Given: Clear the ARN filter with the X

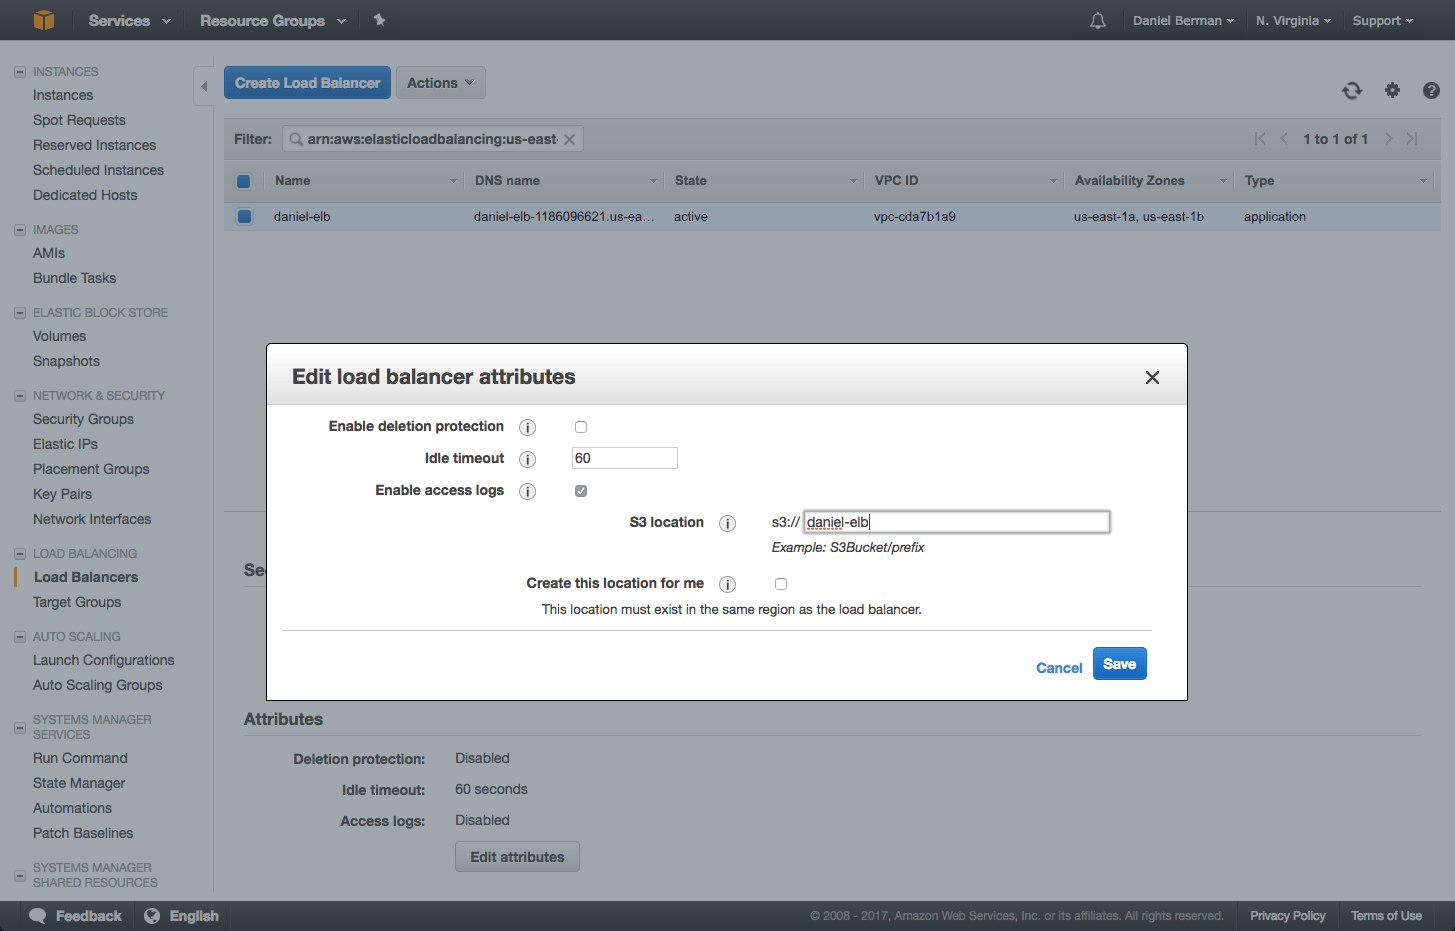Looking at the screenshot, I should pyautogui.click(x=569, y=138).
